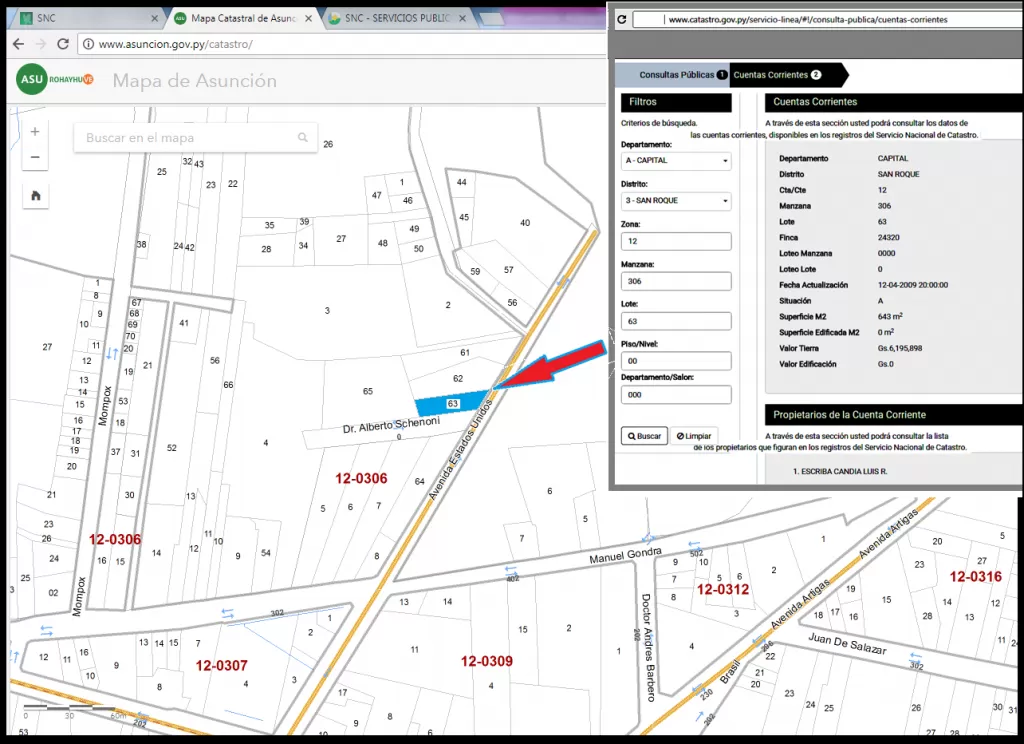1024x744 pixels.
Task: Click the 12-0307 block label
Action: click(x=221, y=666)
